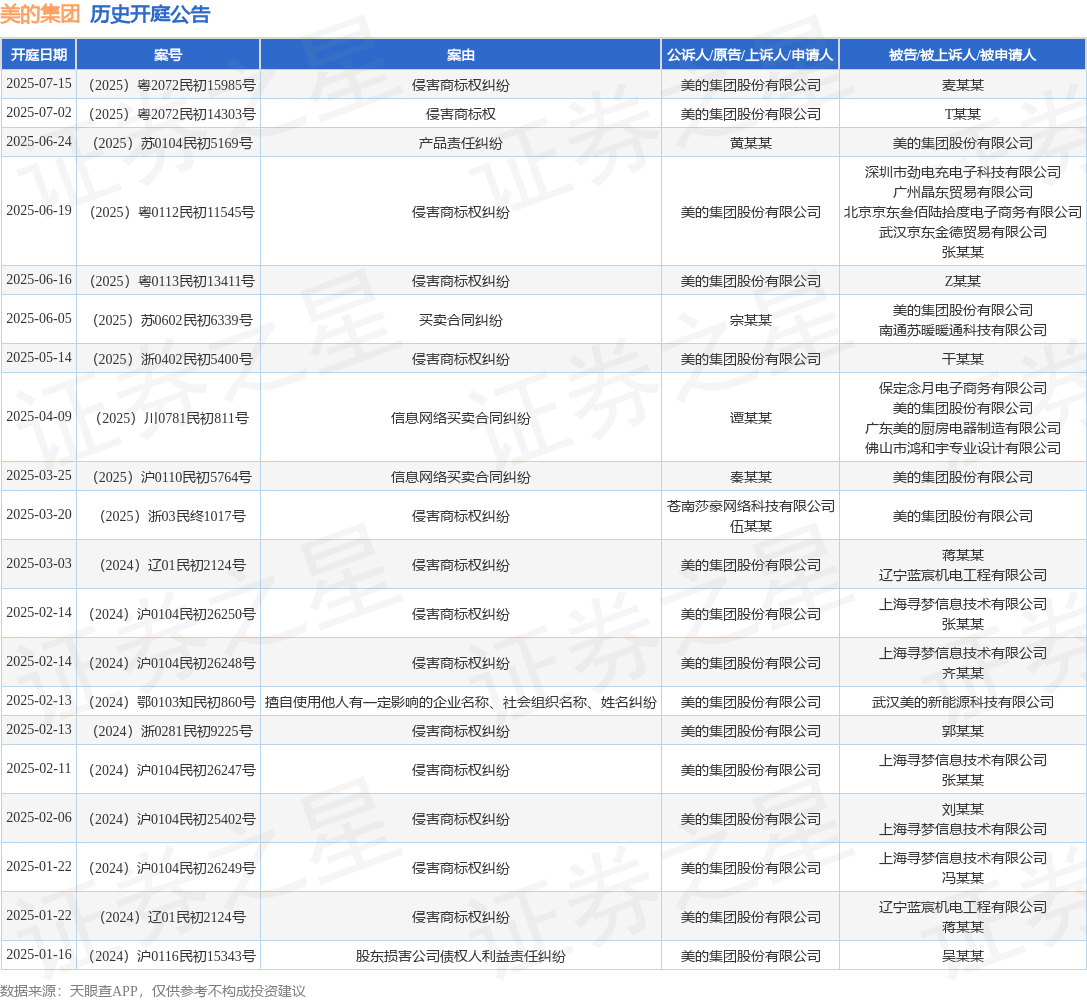Screen dimensions: 1087x1000
Task: Select case number 沪0104民初26249号
Action: pos(172,868)
